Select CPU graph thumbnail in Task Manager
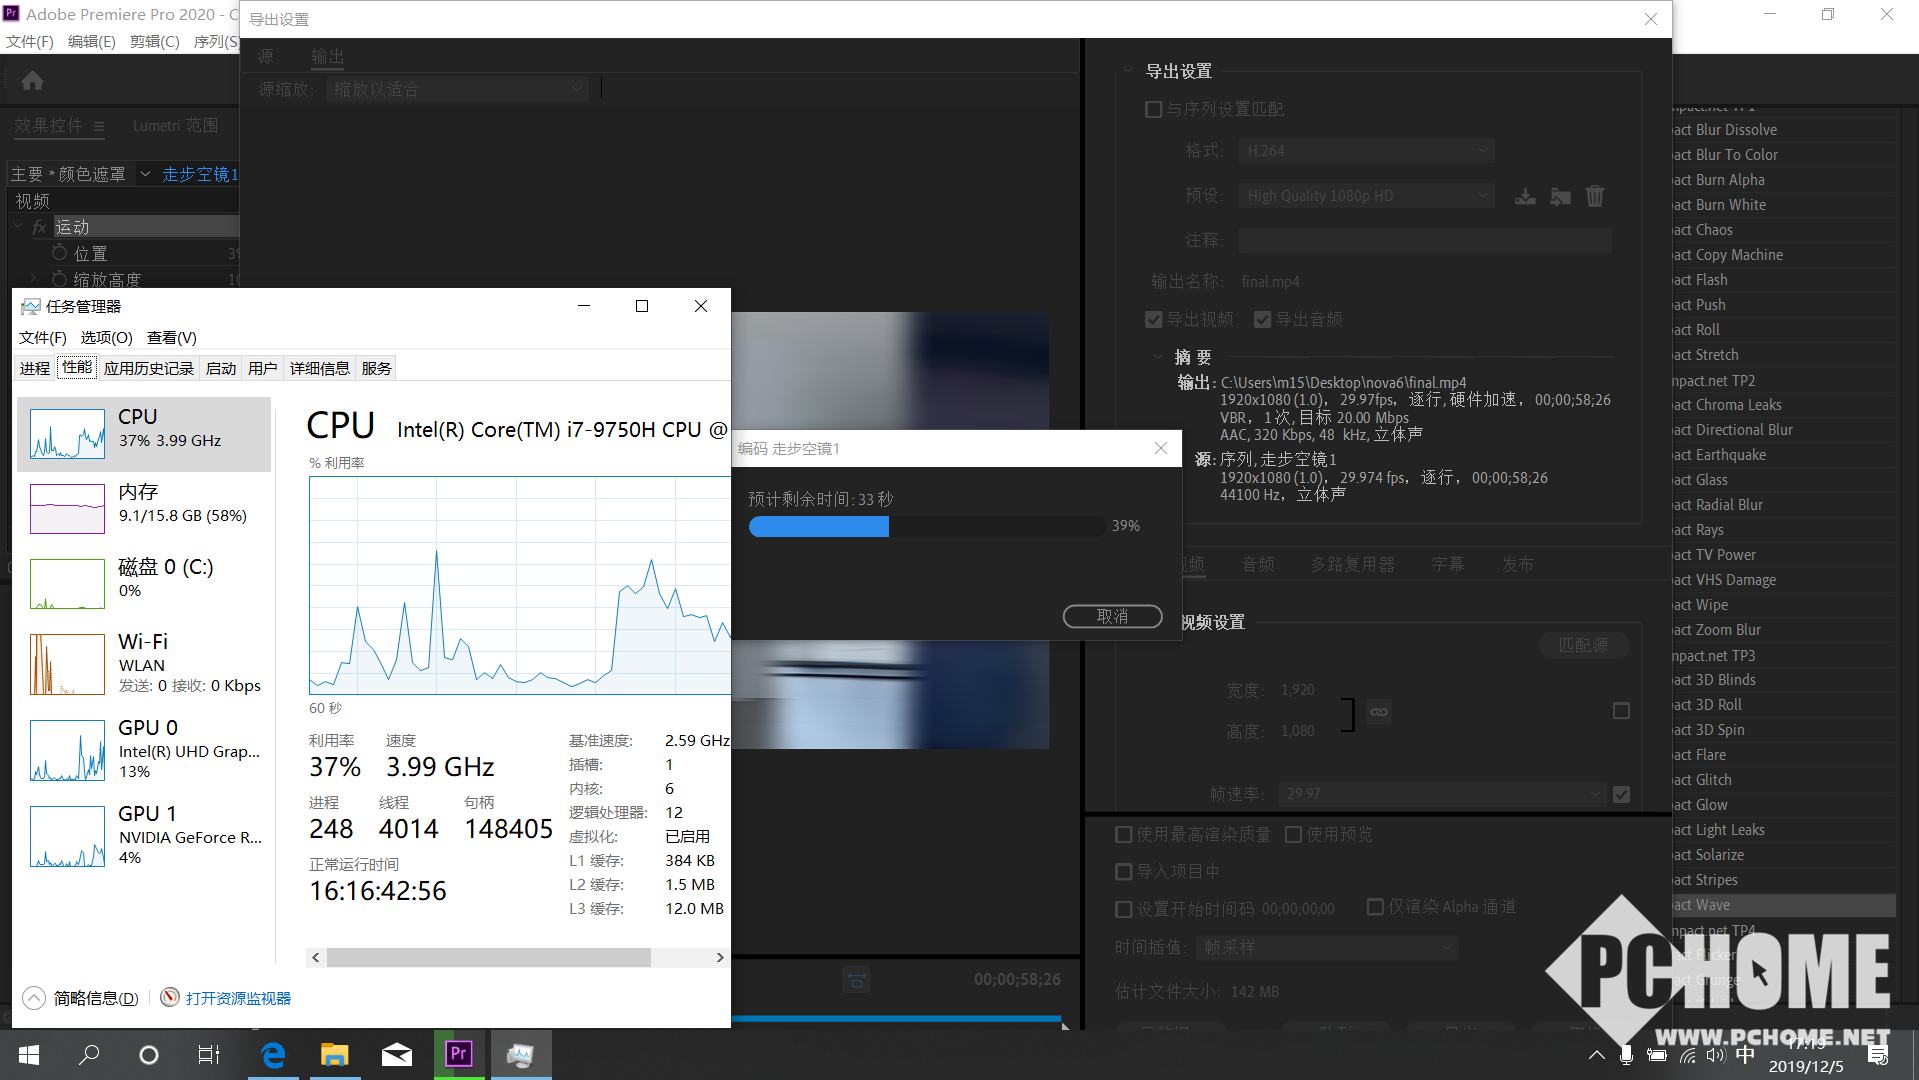This screenshot has height=1080, width=1919. 67,434
